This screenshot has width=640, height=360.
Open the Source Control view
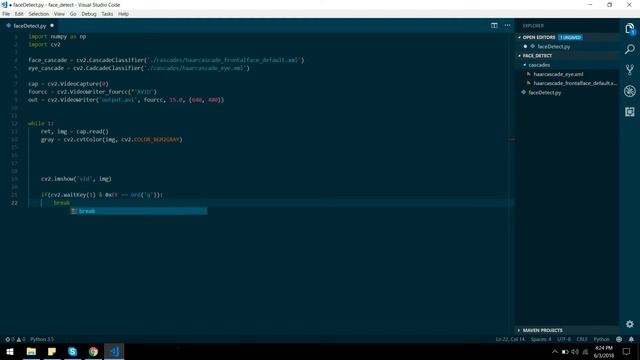tap(629, 70)
